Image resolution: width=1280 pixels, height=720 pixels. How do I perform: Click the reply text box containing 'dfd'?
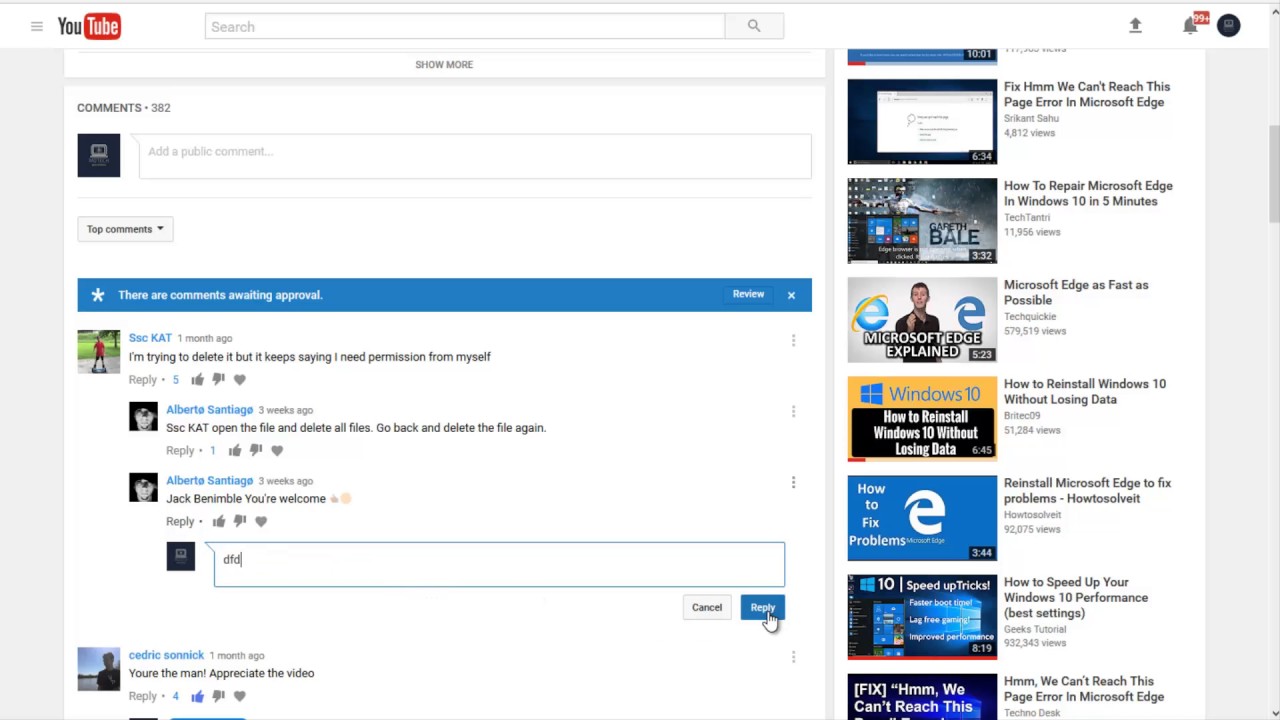pos(499,564)
